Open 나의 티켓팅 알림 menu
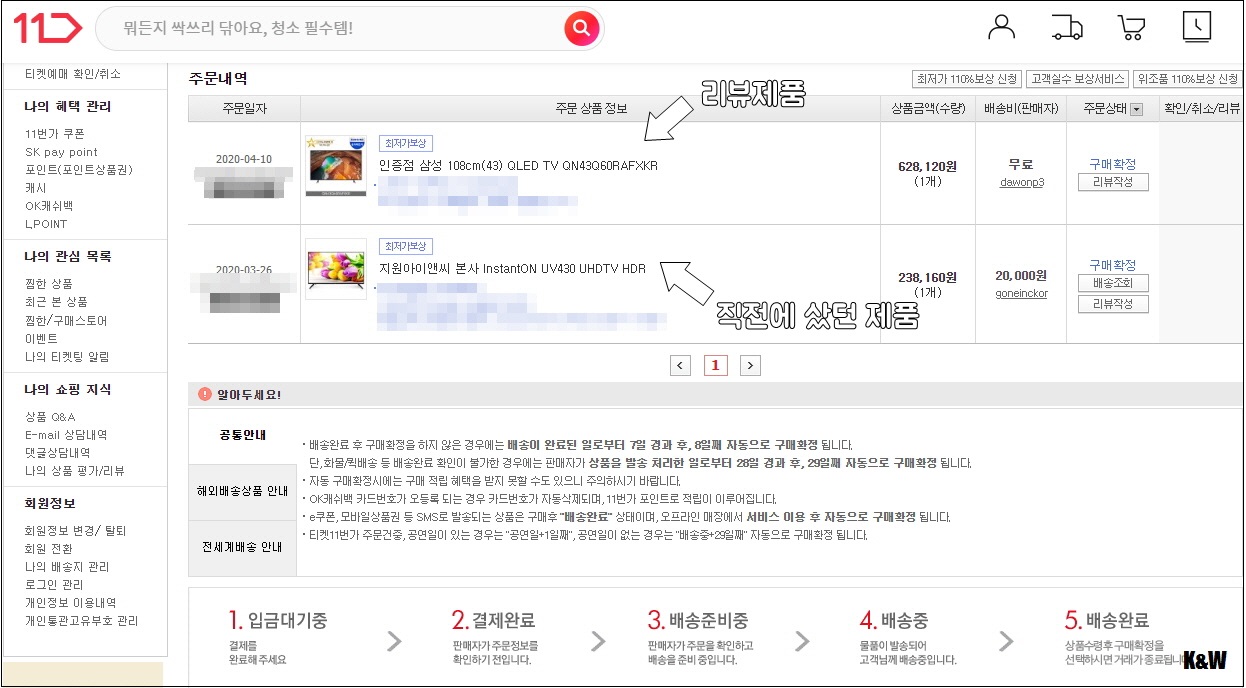The height and width of the screenshot is (688, 1246). (67, 357)
